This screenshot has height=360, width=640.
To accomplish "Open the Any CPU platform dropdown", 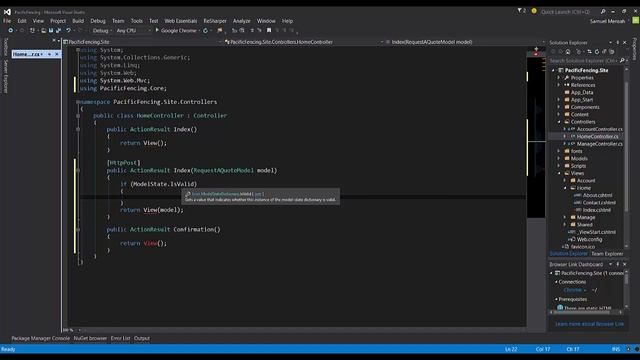I will click(133, 31).
